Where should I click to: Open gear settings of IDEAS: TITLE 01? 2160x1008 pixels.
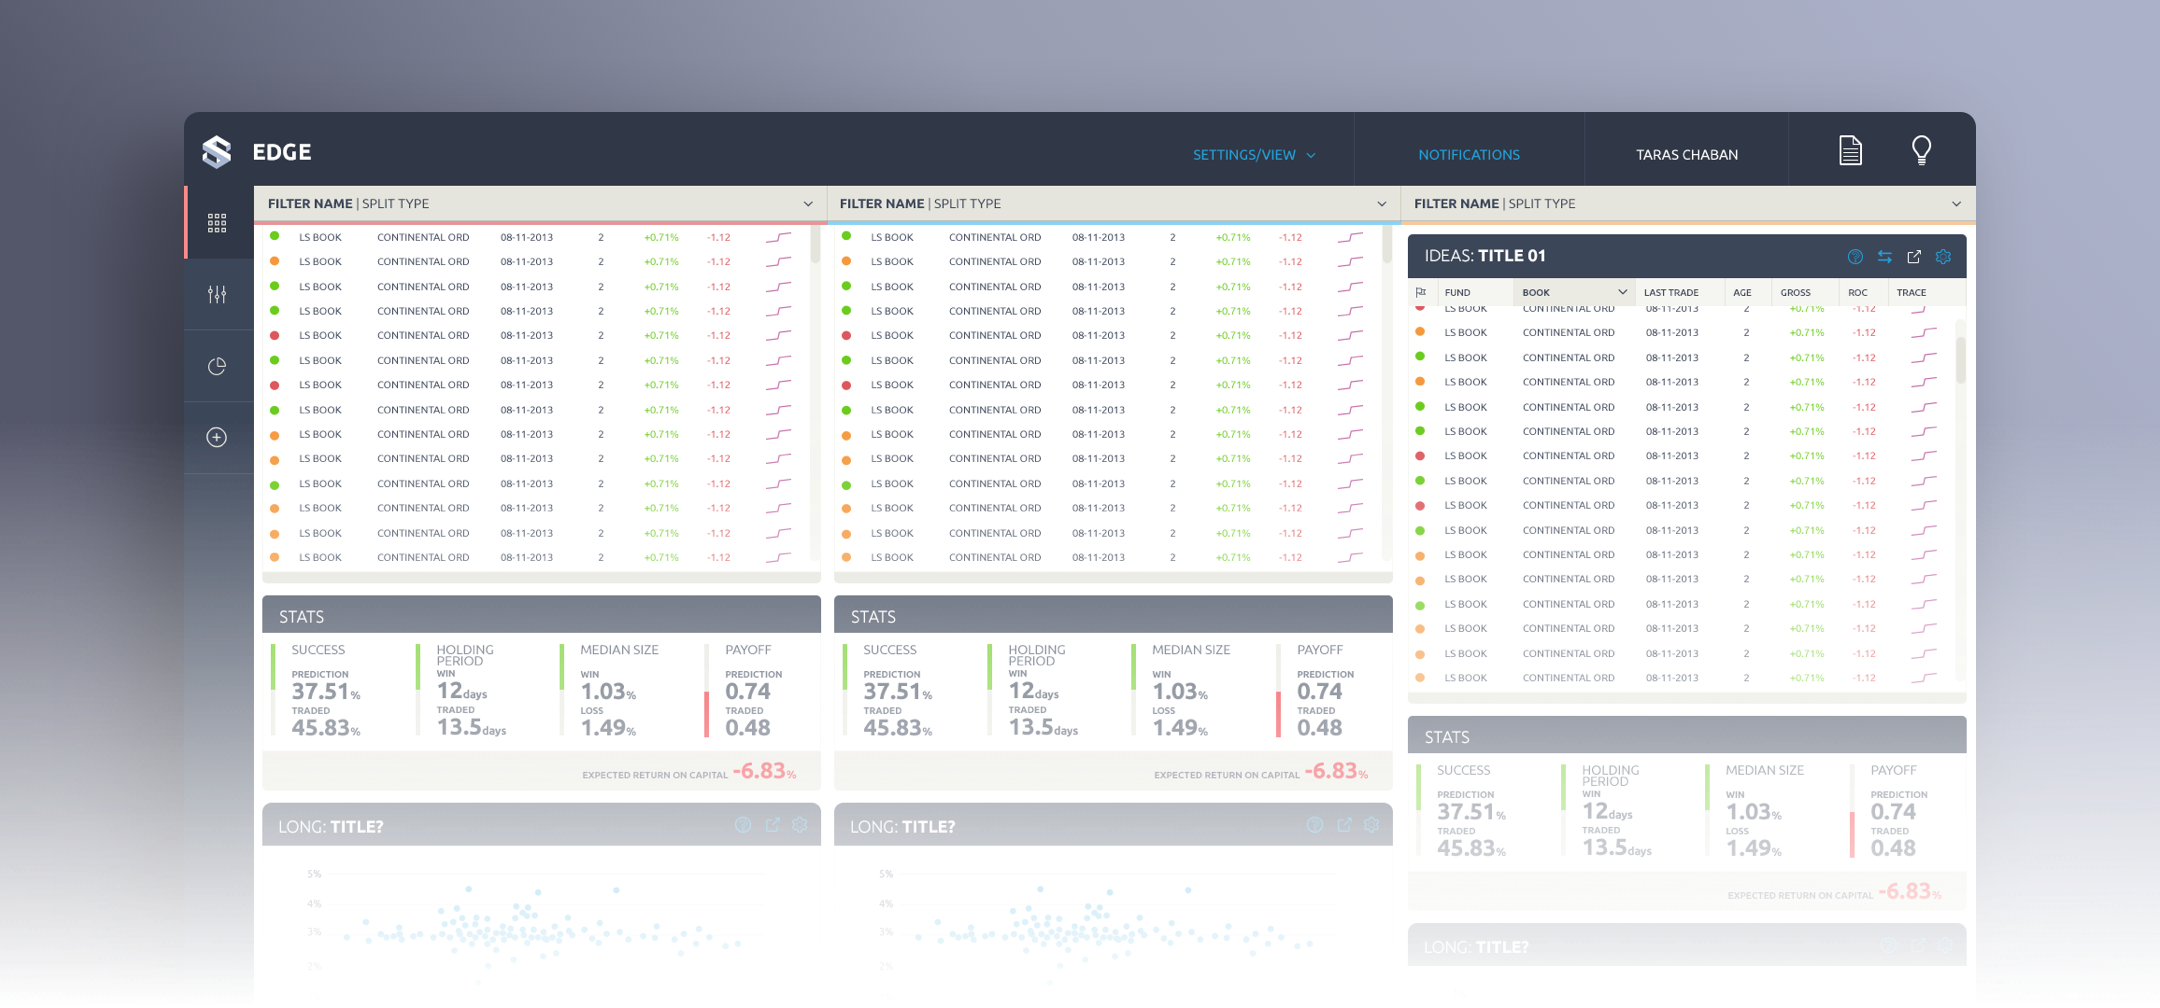pyautogui.click(x=1943, y=257)
